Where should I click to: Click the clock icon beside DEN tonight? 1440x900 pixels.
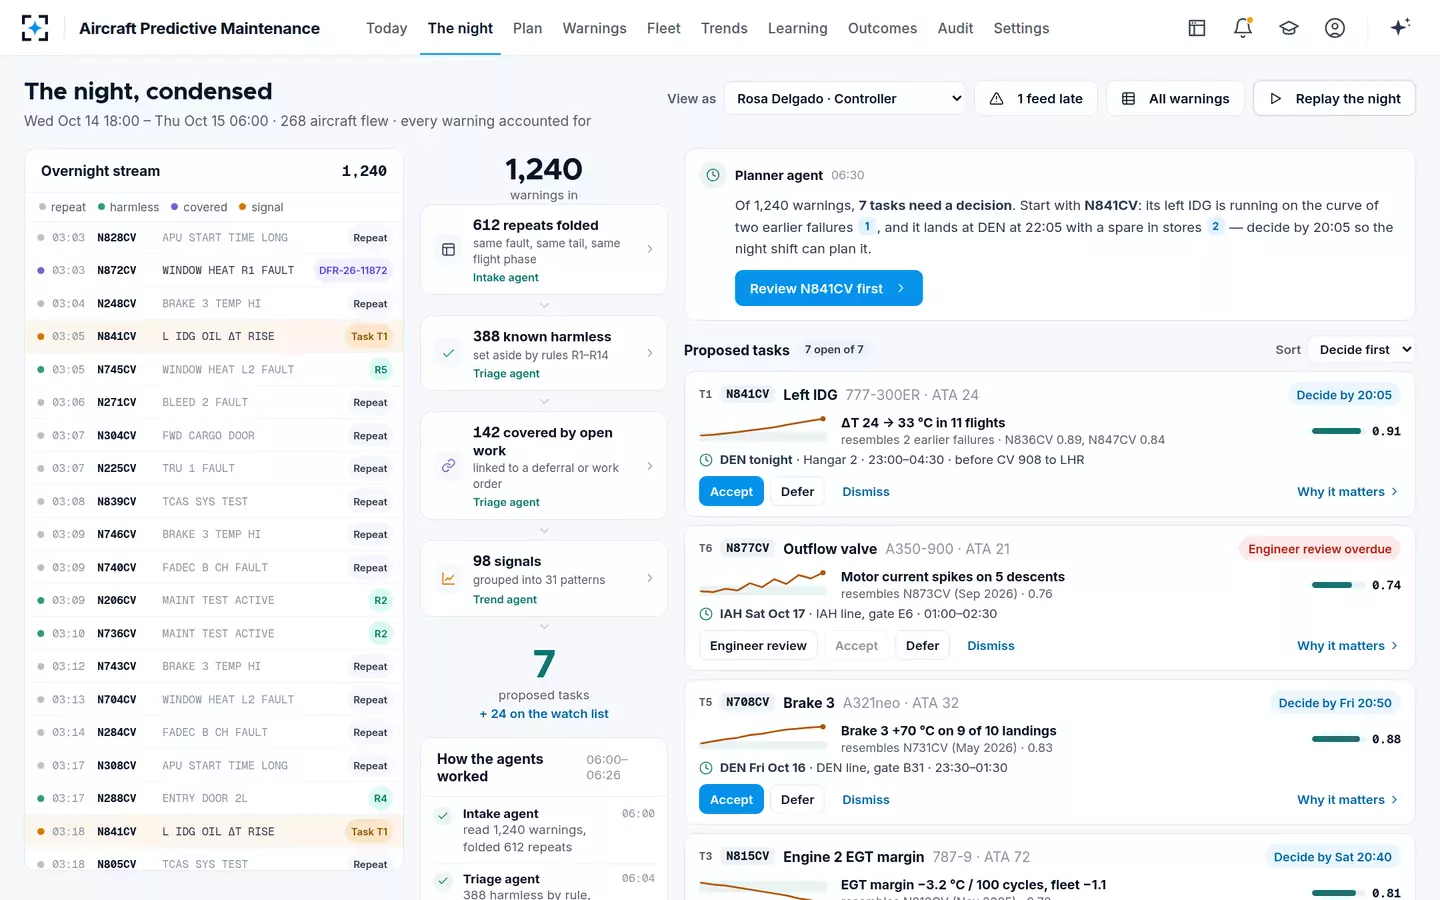(706, 460)
